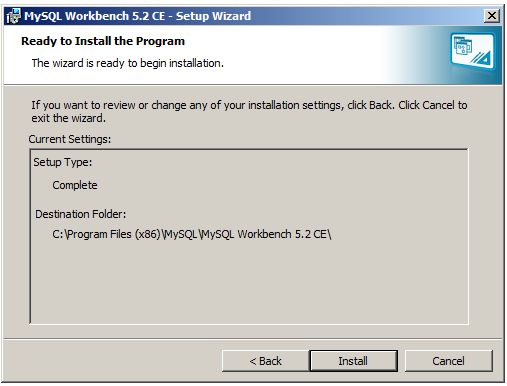Image resolution: width=507 pixels, height=386 pixels.
Task: Click the C:\Program Files (x86) destination path
Action: tap(192, 234)
